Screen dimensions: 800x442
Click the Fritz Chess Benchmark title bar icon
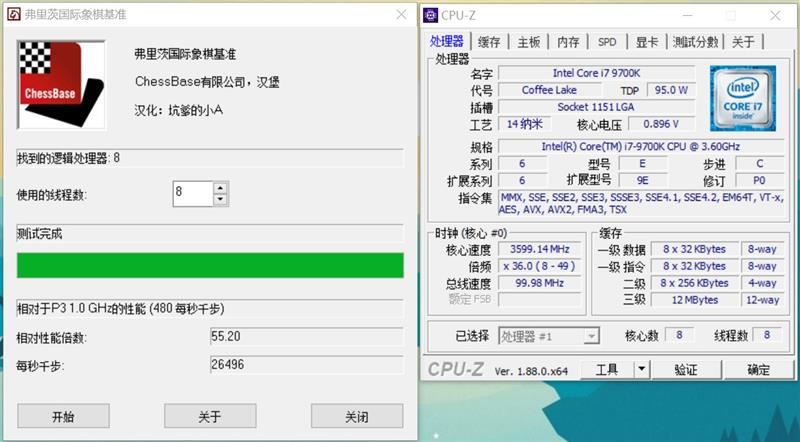(14, 14)
